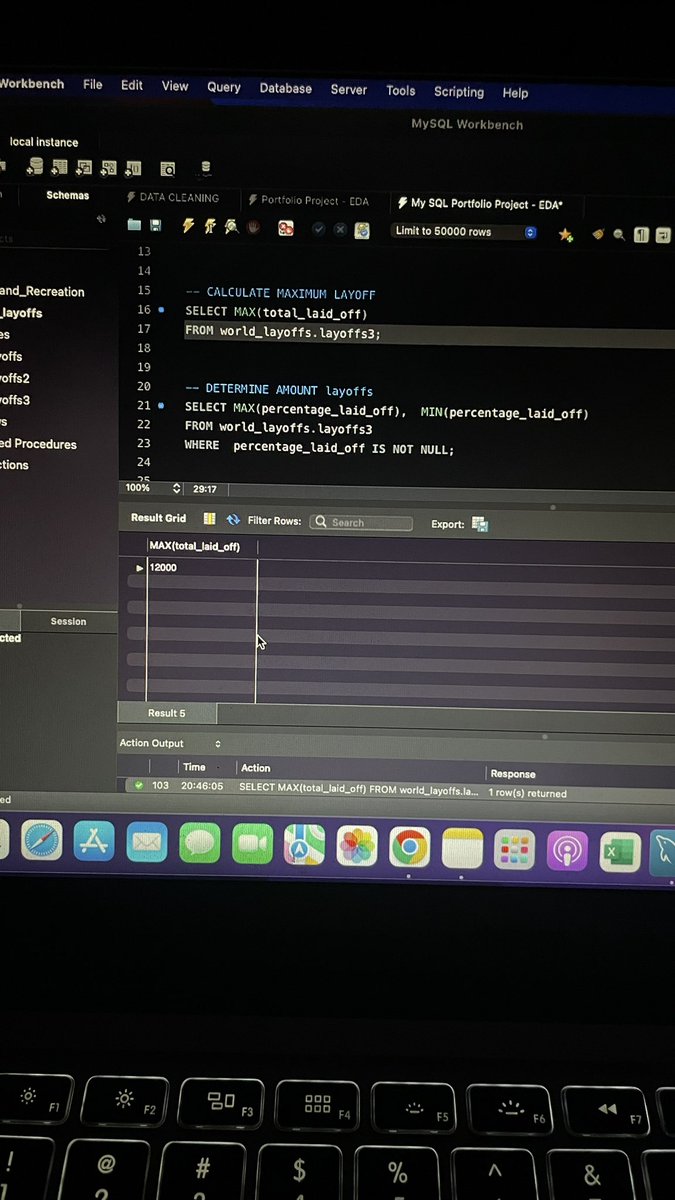
Task: Select My SQL Portfolio Project - EDA* tab
Action: (480, 203)
